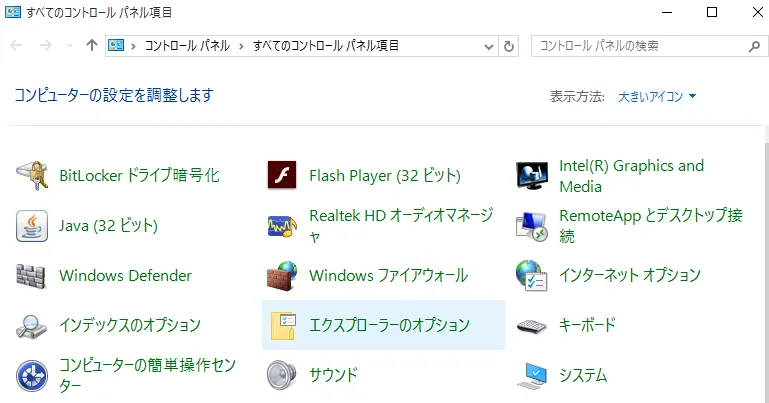Open the Intel(R) Graphics and Media link
Viewport: 769px width, 403px height.
[631, 176]
